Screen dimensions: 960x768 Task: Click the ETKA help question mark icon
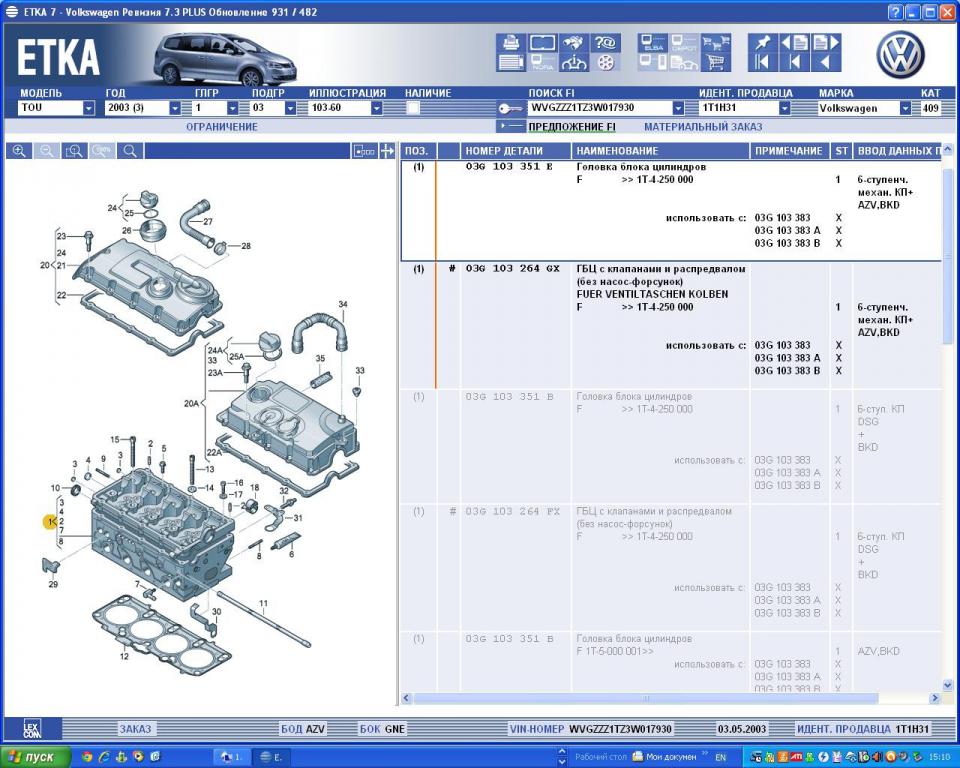(x=896, y=12)
